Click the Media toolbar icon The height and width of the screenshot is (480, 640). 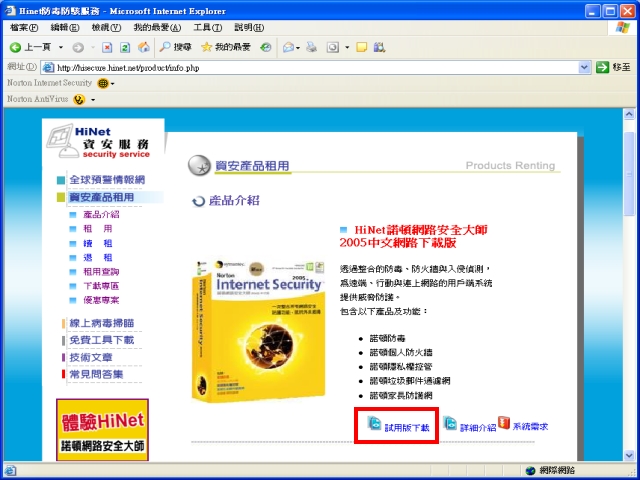coord(266,47)
